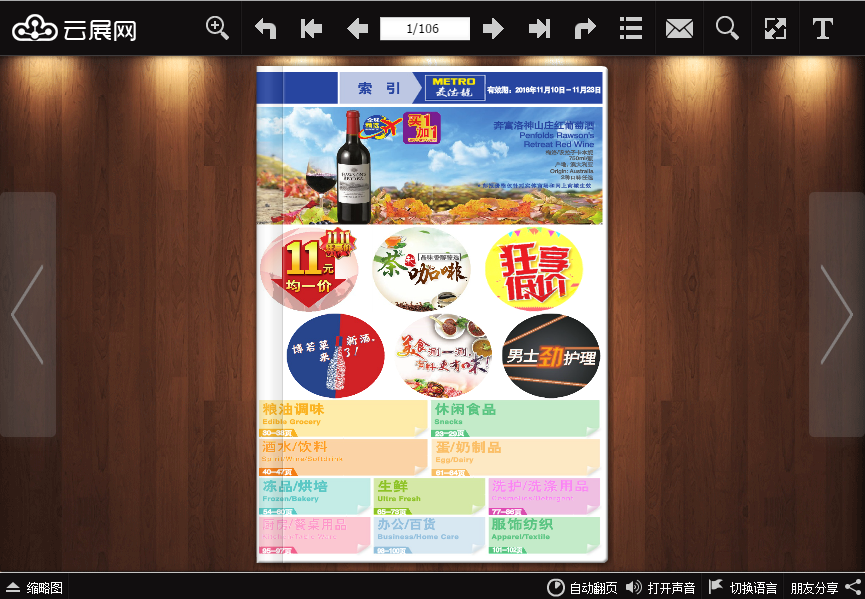Click the METRO 麦德龙 logo

(455, 88)
